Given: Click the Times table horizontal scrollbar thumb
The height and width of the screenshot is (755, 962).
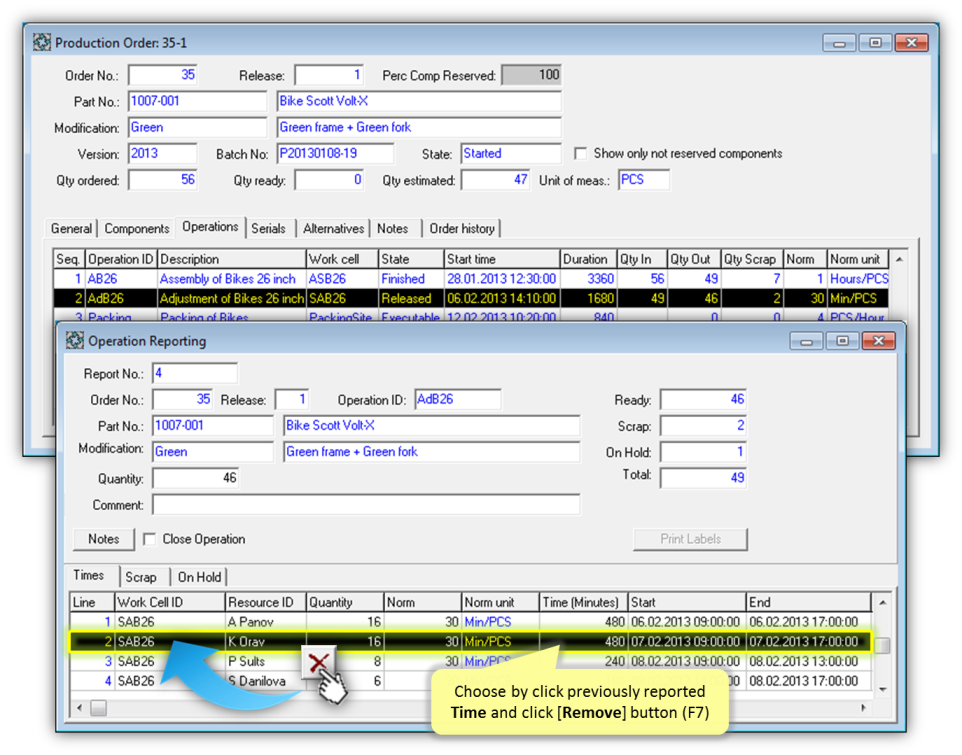Looking at the screenshot, I should coord(98,708).
